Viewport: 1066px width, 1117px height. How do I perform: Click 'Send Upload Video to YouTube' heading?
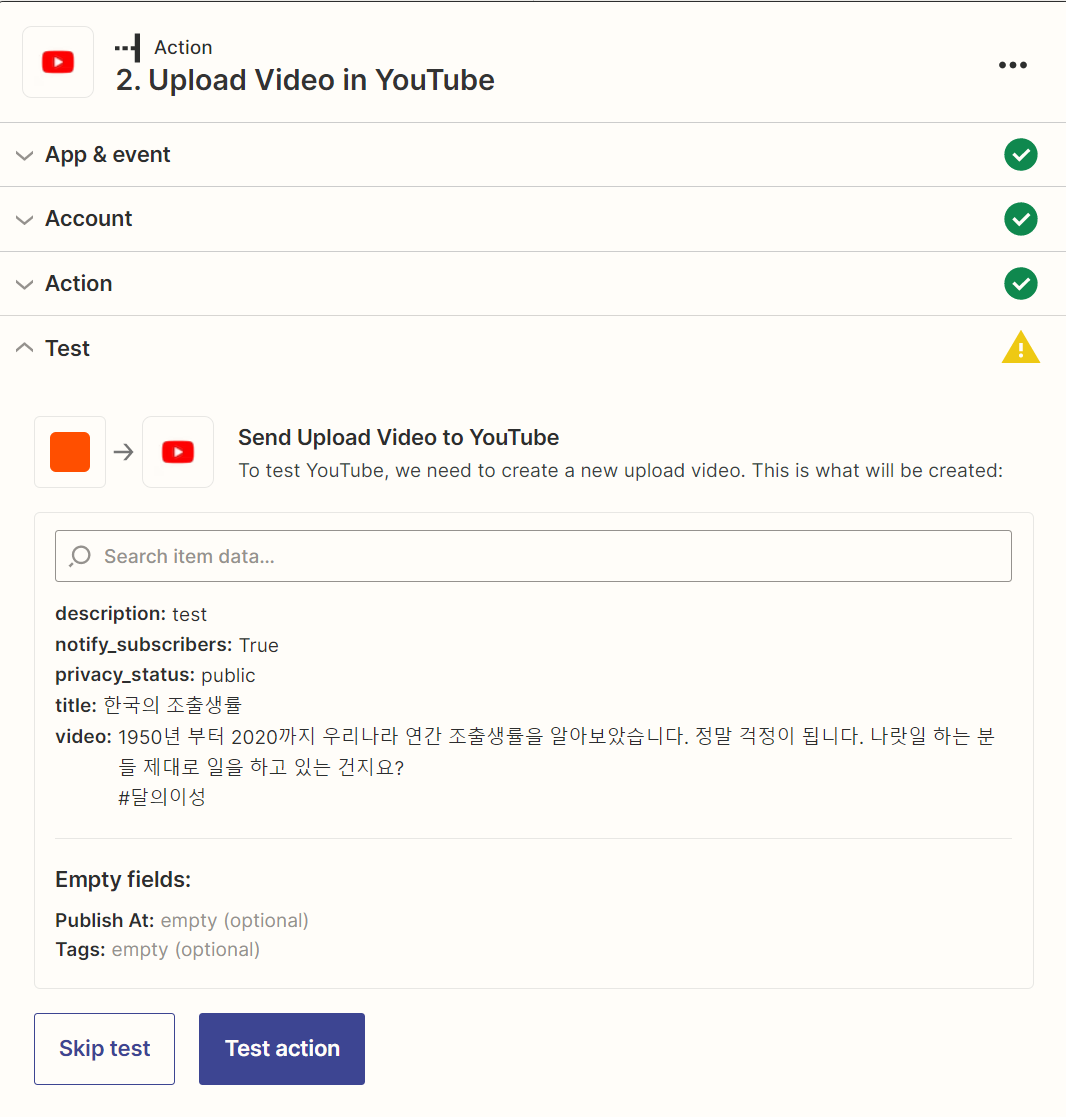pos(398,437)
